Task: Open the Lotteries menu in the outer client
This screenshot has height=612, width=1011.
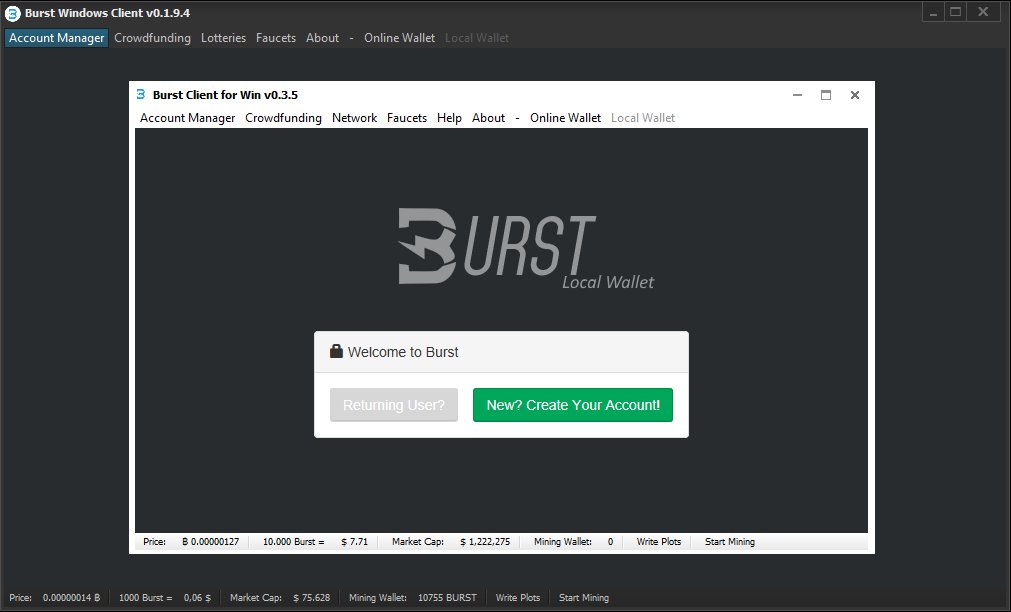Action: (x=223, y=38)
